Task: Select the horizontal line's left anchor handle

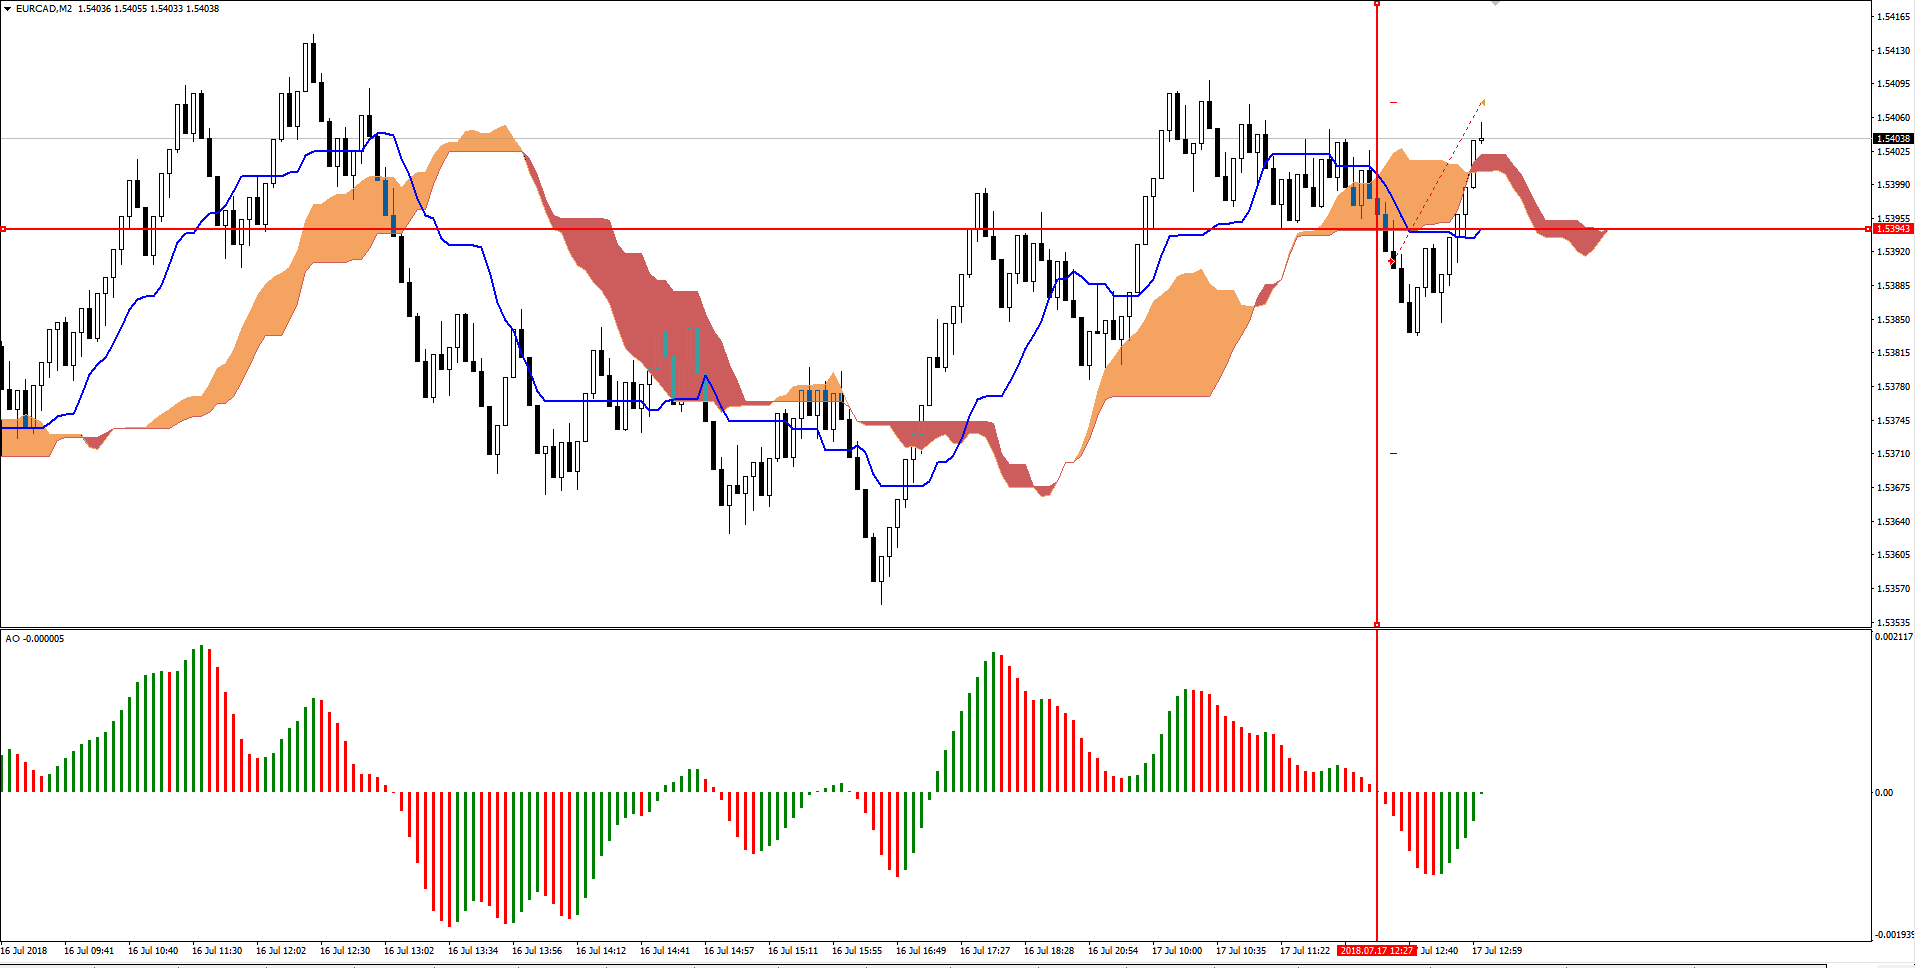Action: click(3, 229)
